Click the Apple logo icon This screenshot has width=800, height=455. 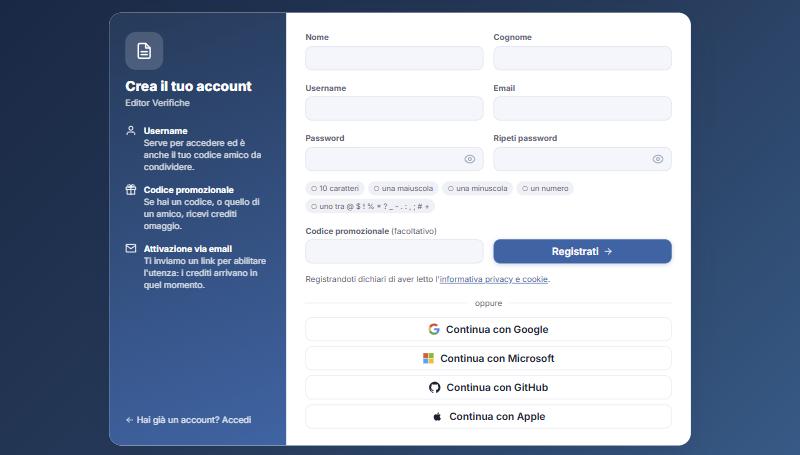(x=437, y=417)
